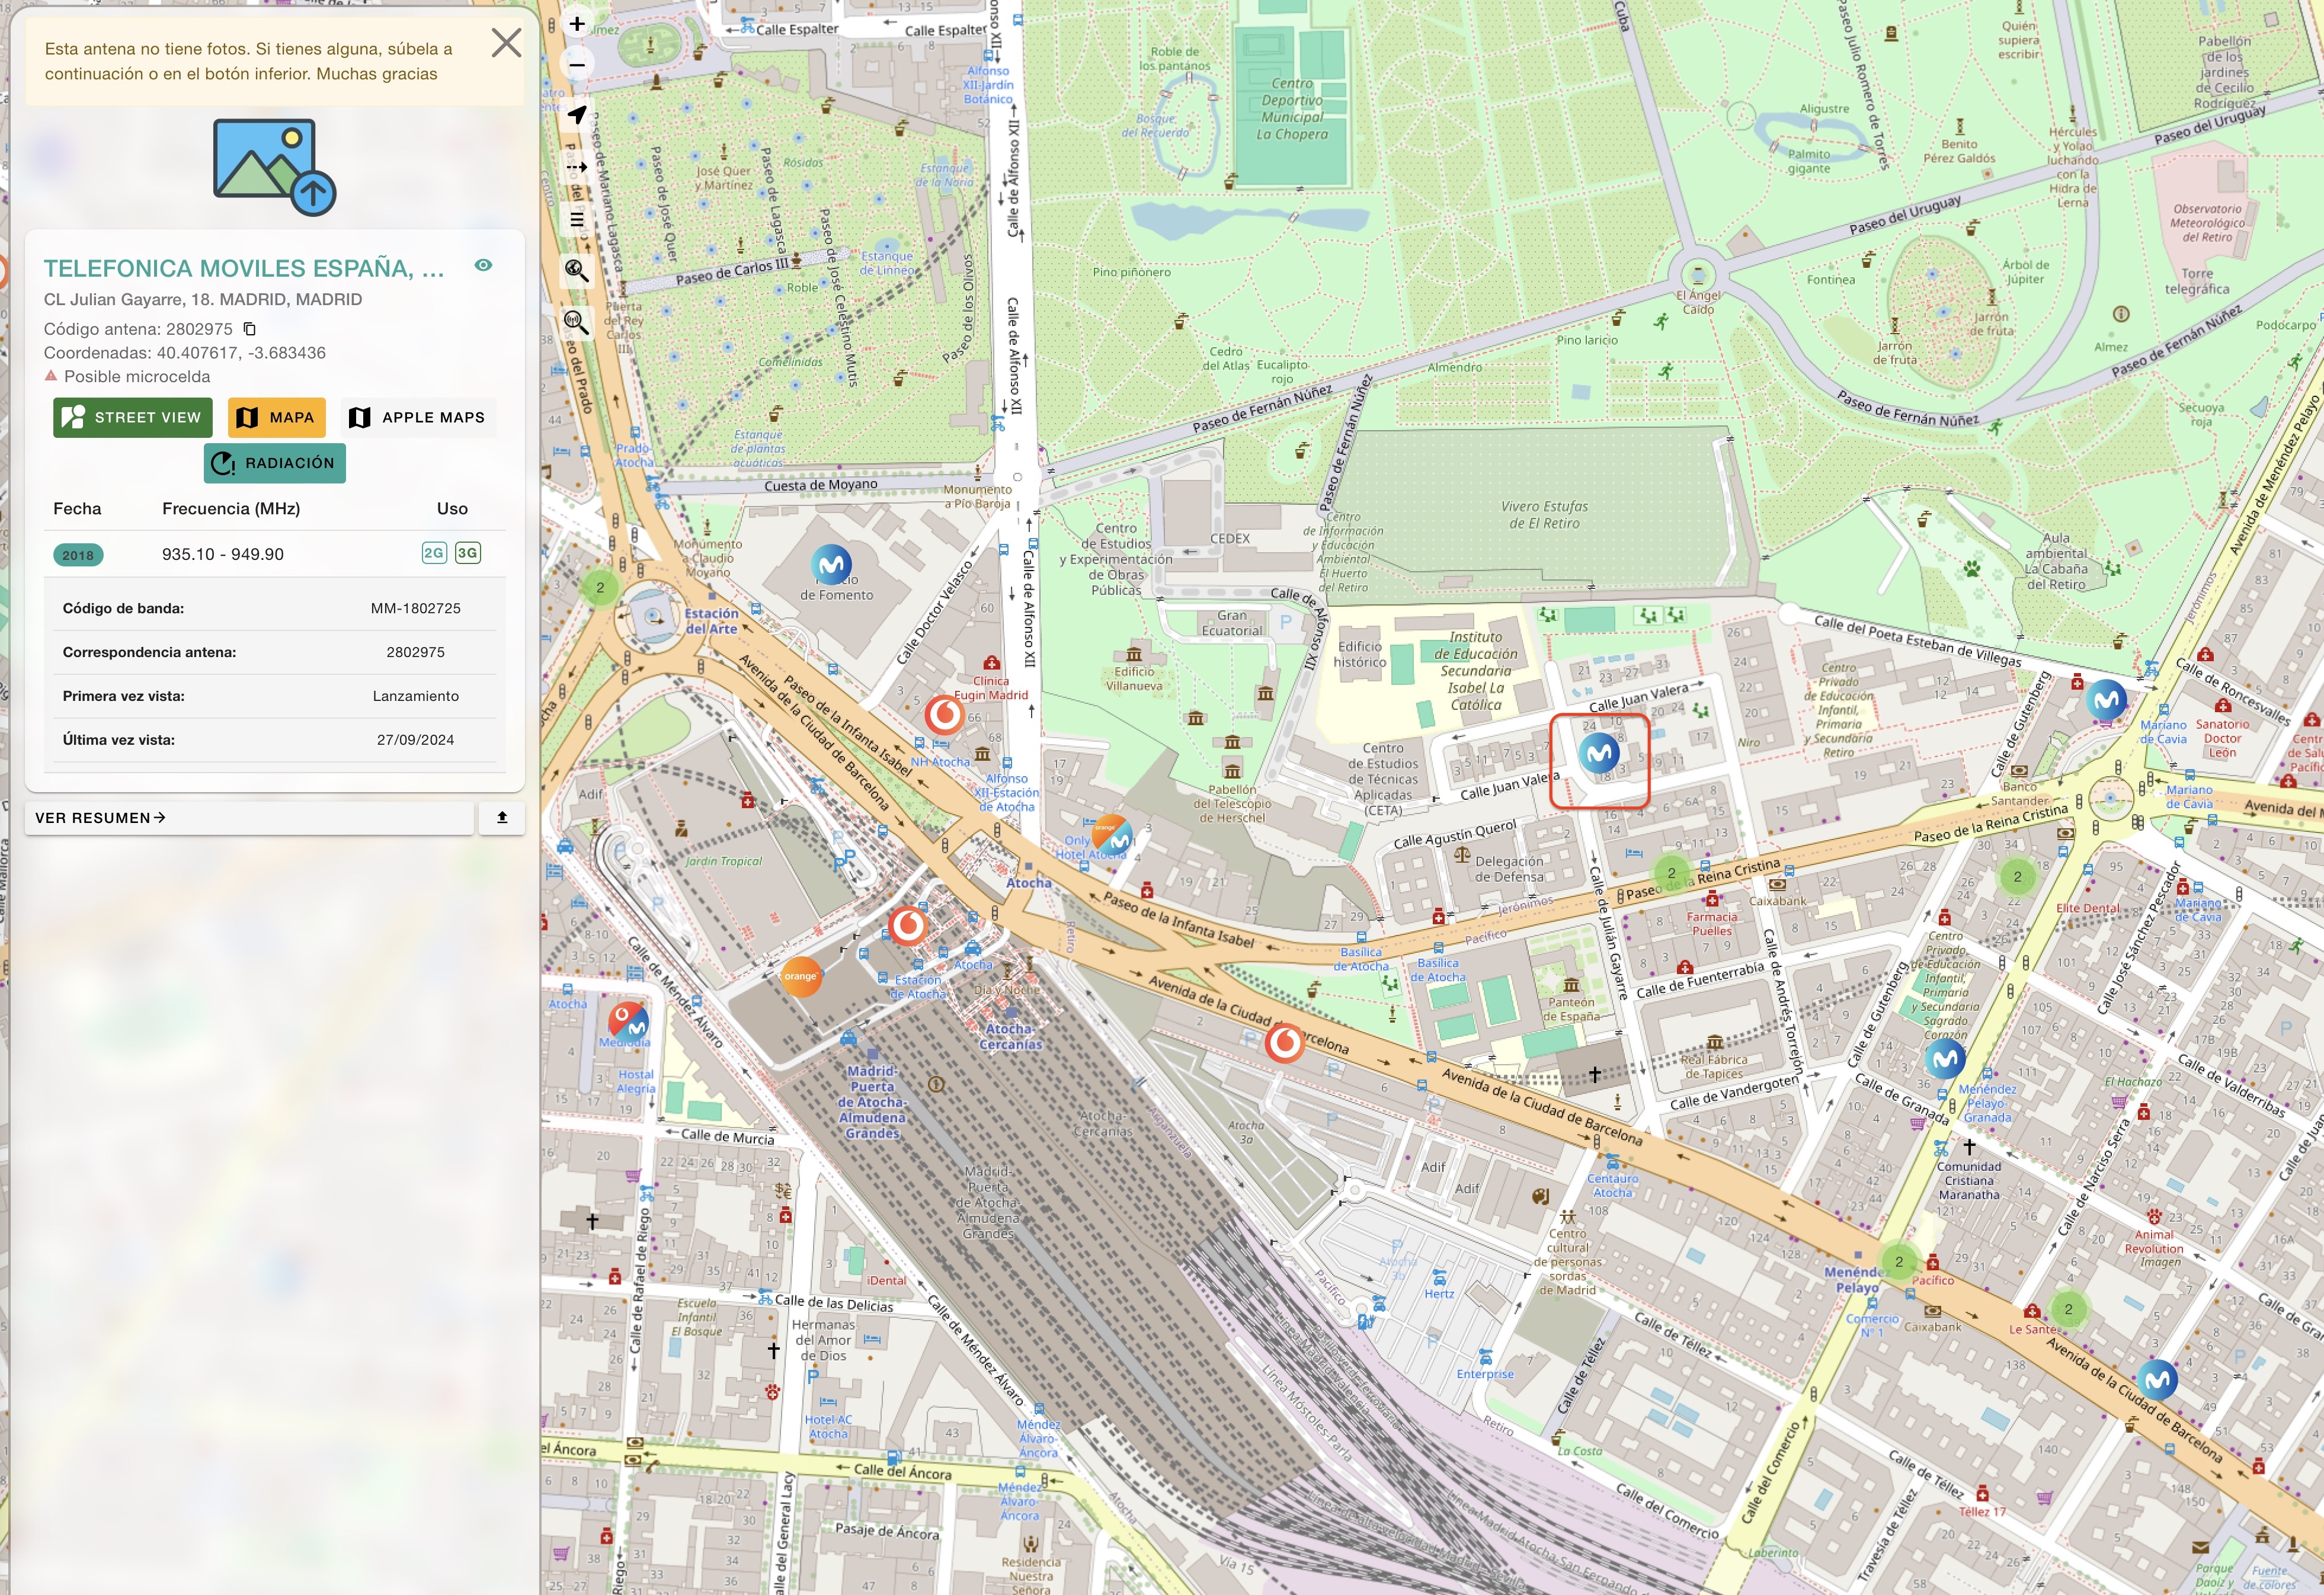Copy the antenna code 2802975
This screenshot has width=2324, height=1595.
coord(250,329)
